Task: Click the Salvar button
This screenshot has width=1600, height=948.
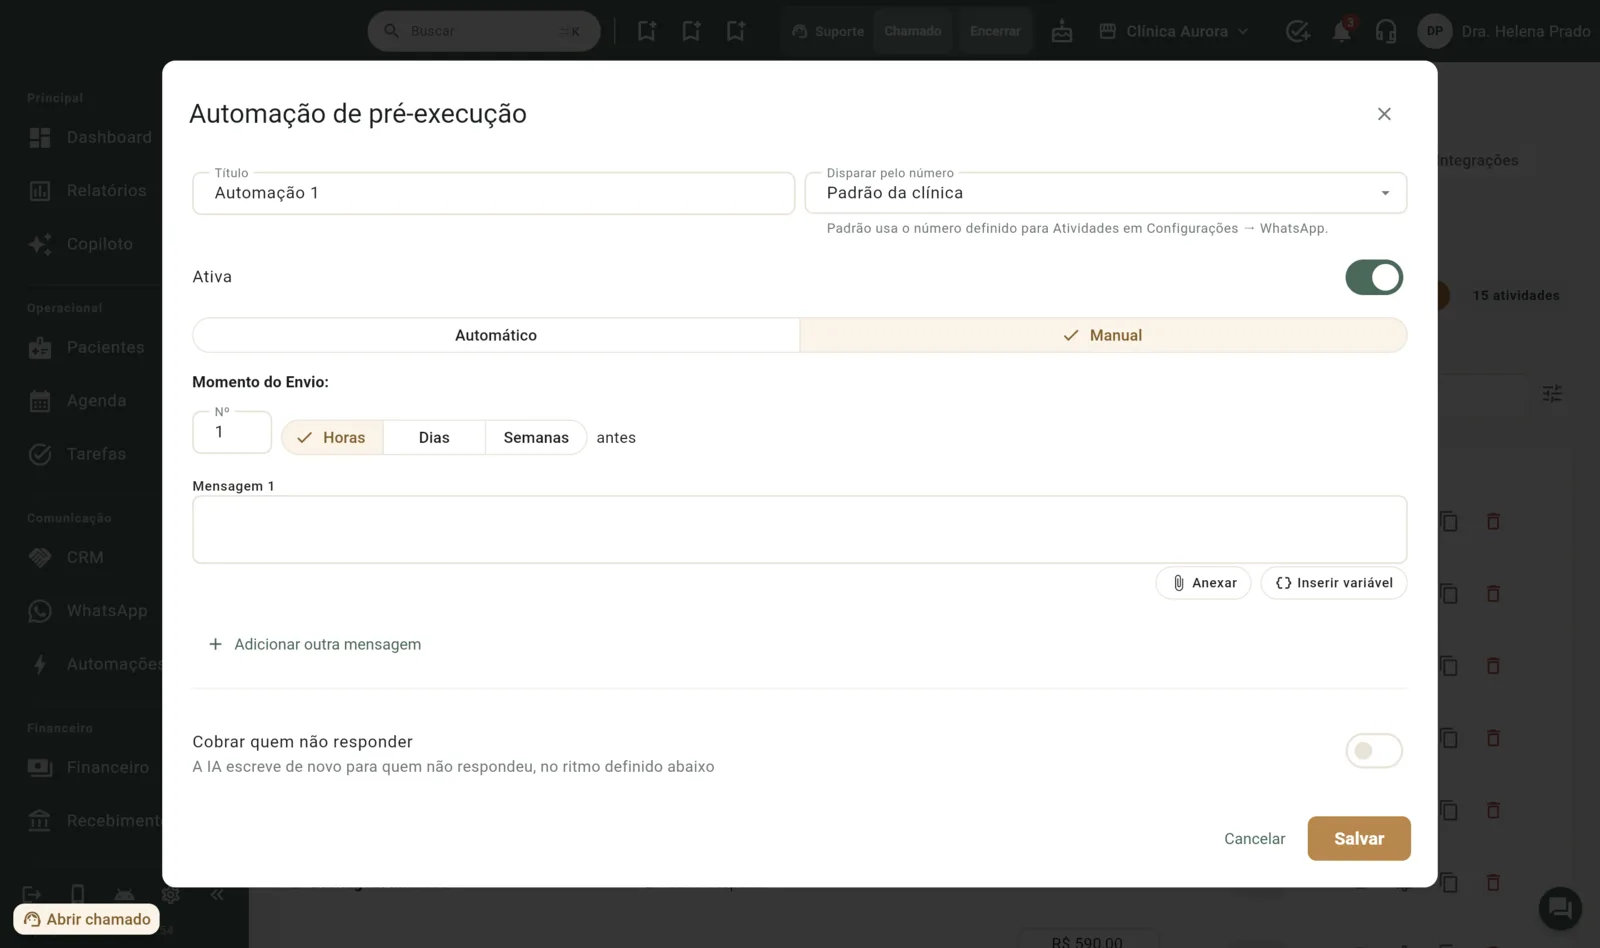Action: point(1359,838)
